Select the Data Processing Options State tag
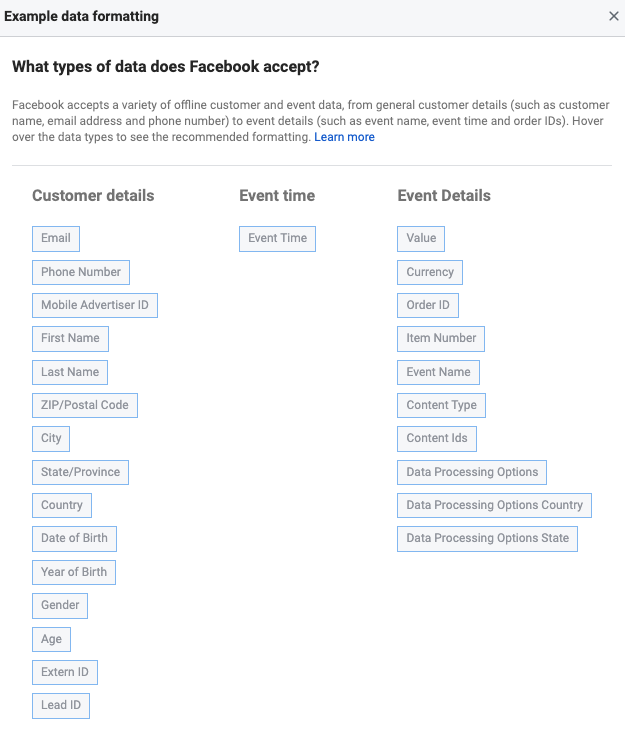 click(x=487, y=538)
